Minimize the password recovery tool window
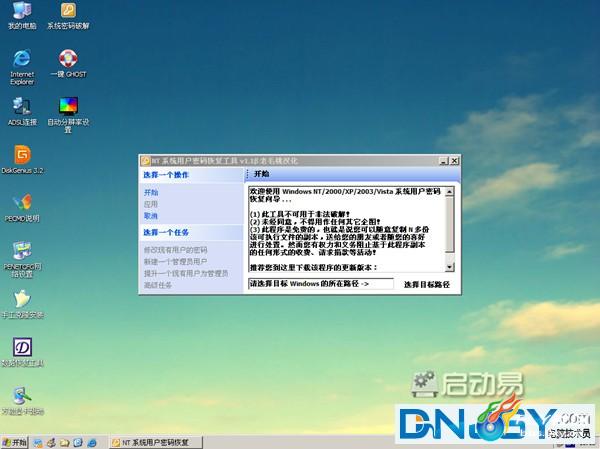The width and height of the screenshot is (600, 449). point(443,161)
